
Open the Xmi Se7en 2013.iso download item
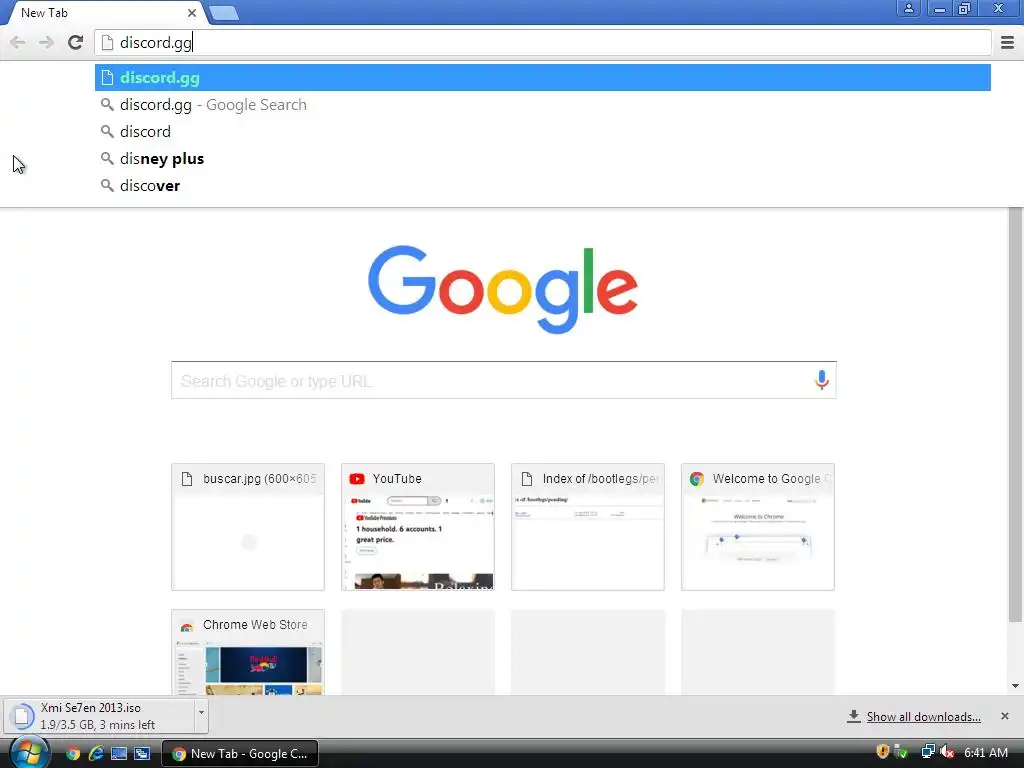[98, 716]
